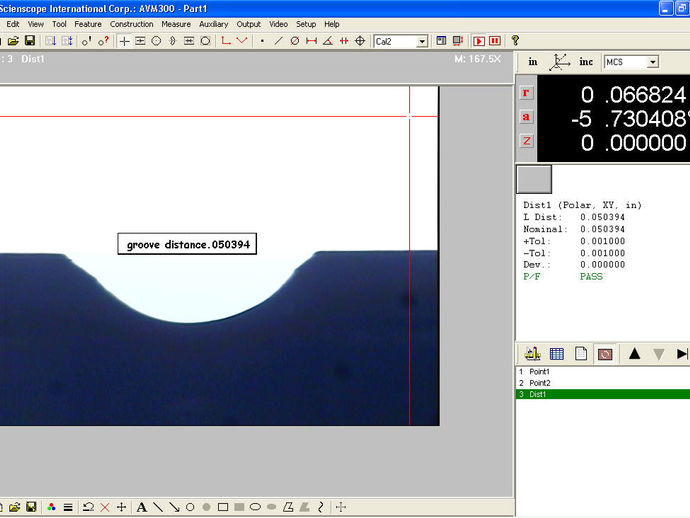Open the Feature menu
Image resolution: width=690 pixels, height=518 pixels.
[88, 24]
